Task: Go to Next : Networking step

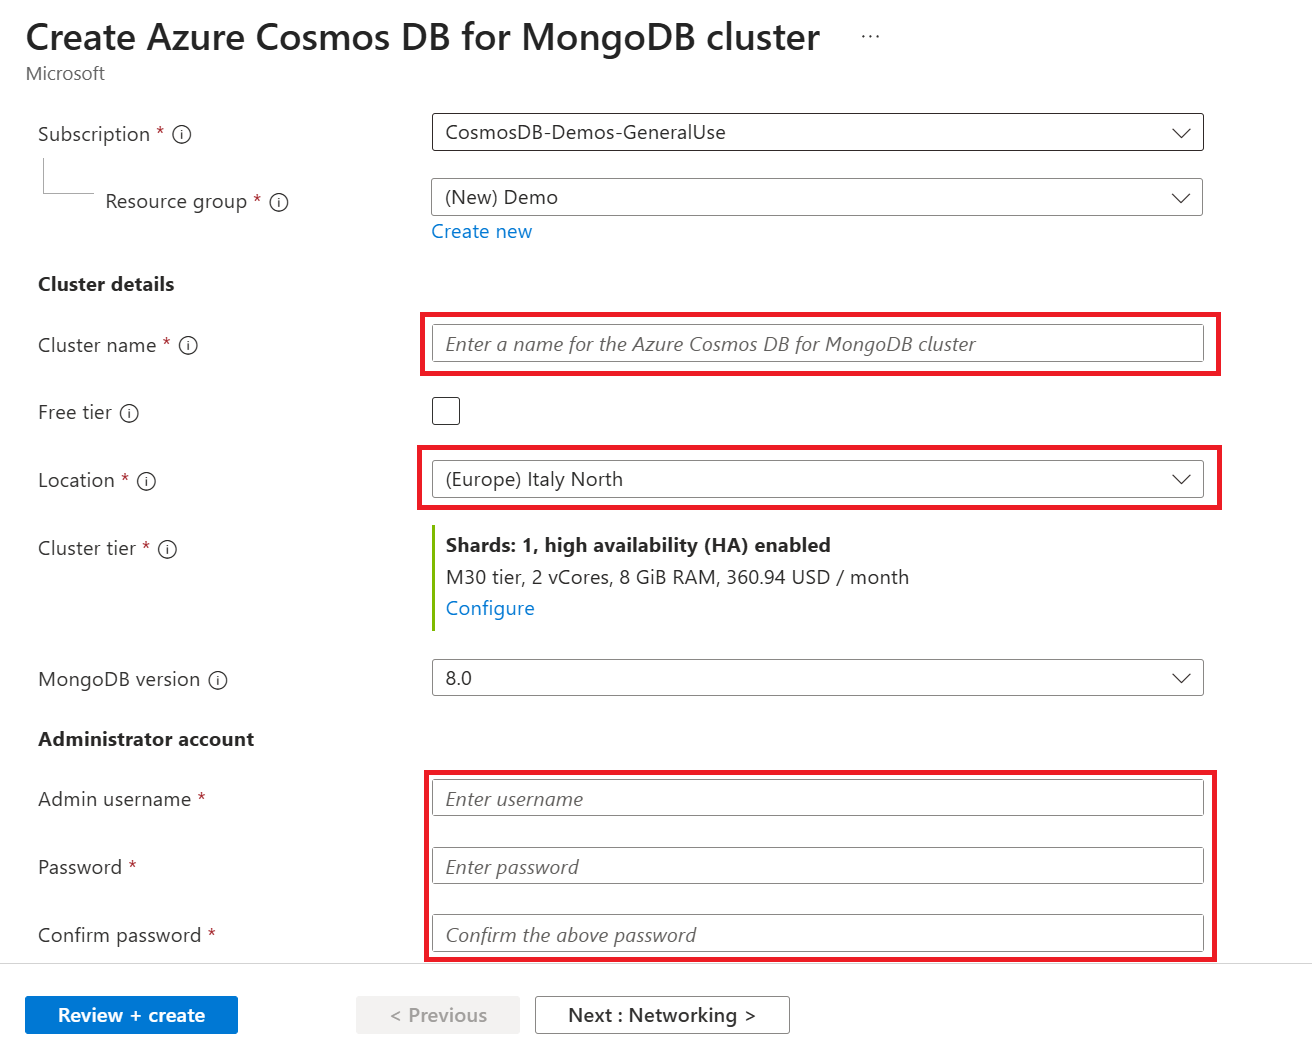Action: pos(662,1015)
